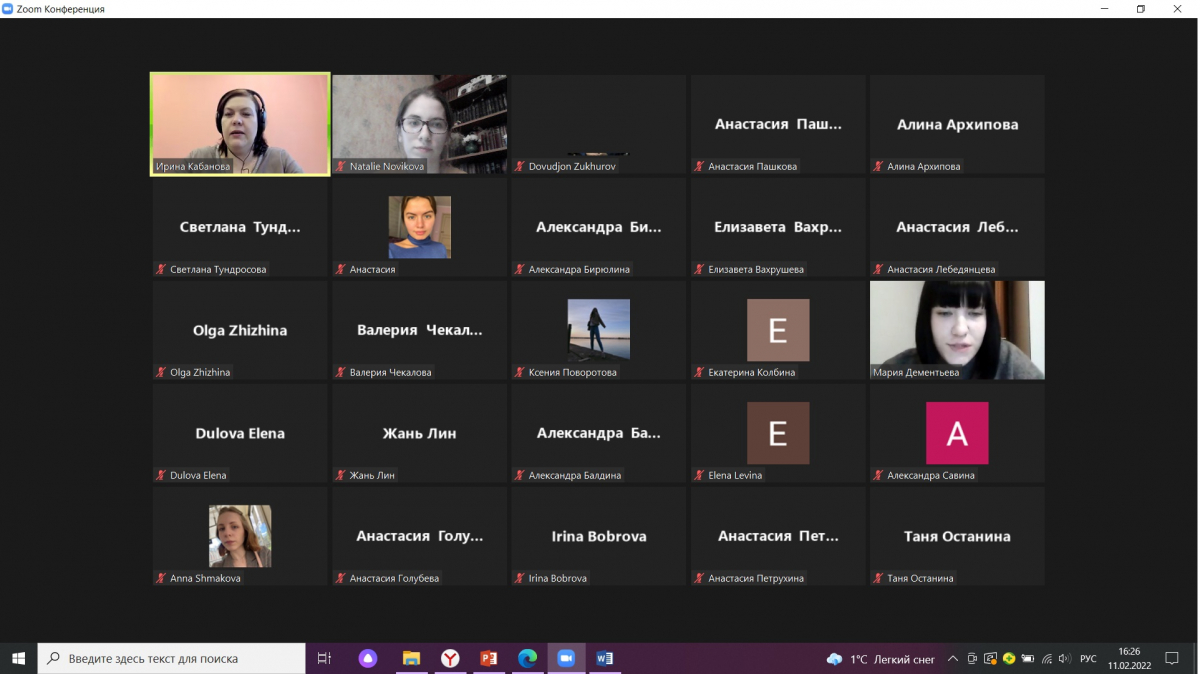Click the weather widget showing Легкий снег
This screenshot has width=1200, height=674.
point(881,659)
